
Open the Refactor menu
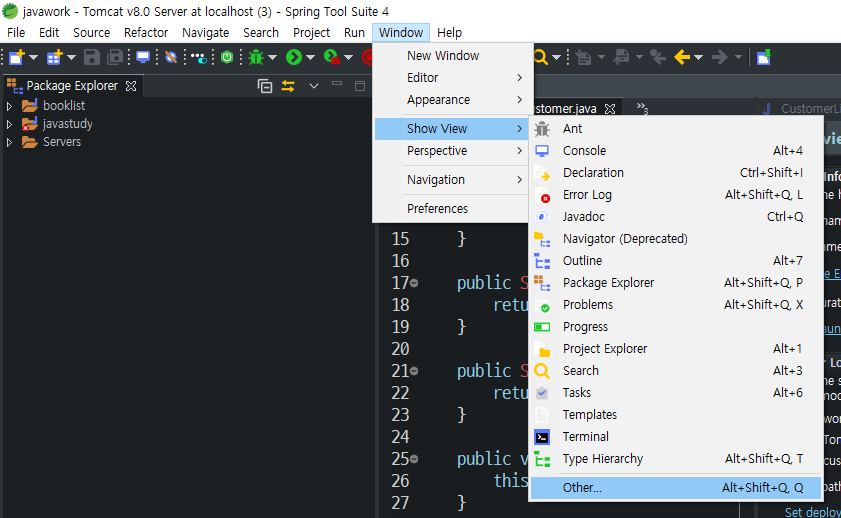click(x=146, y=33)
